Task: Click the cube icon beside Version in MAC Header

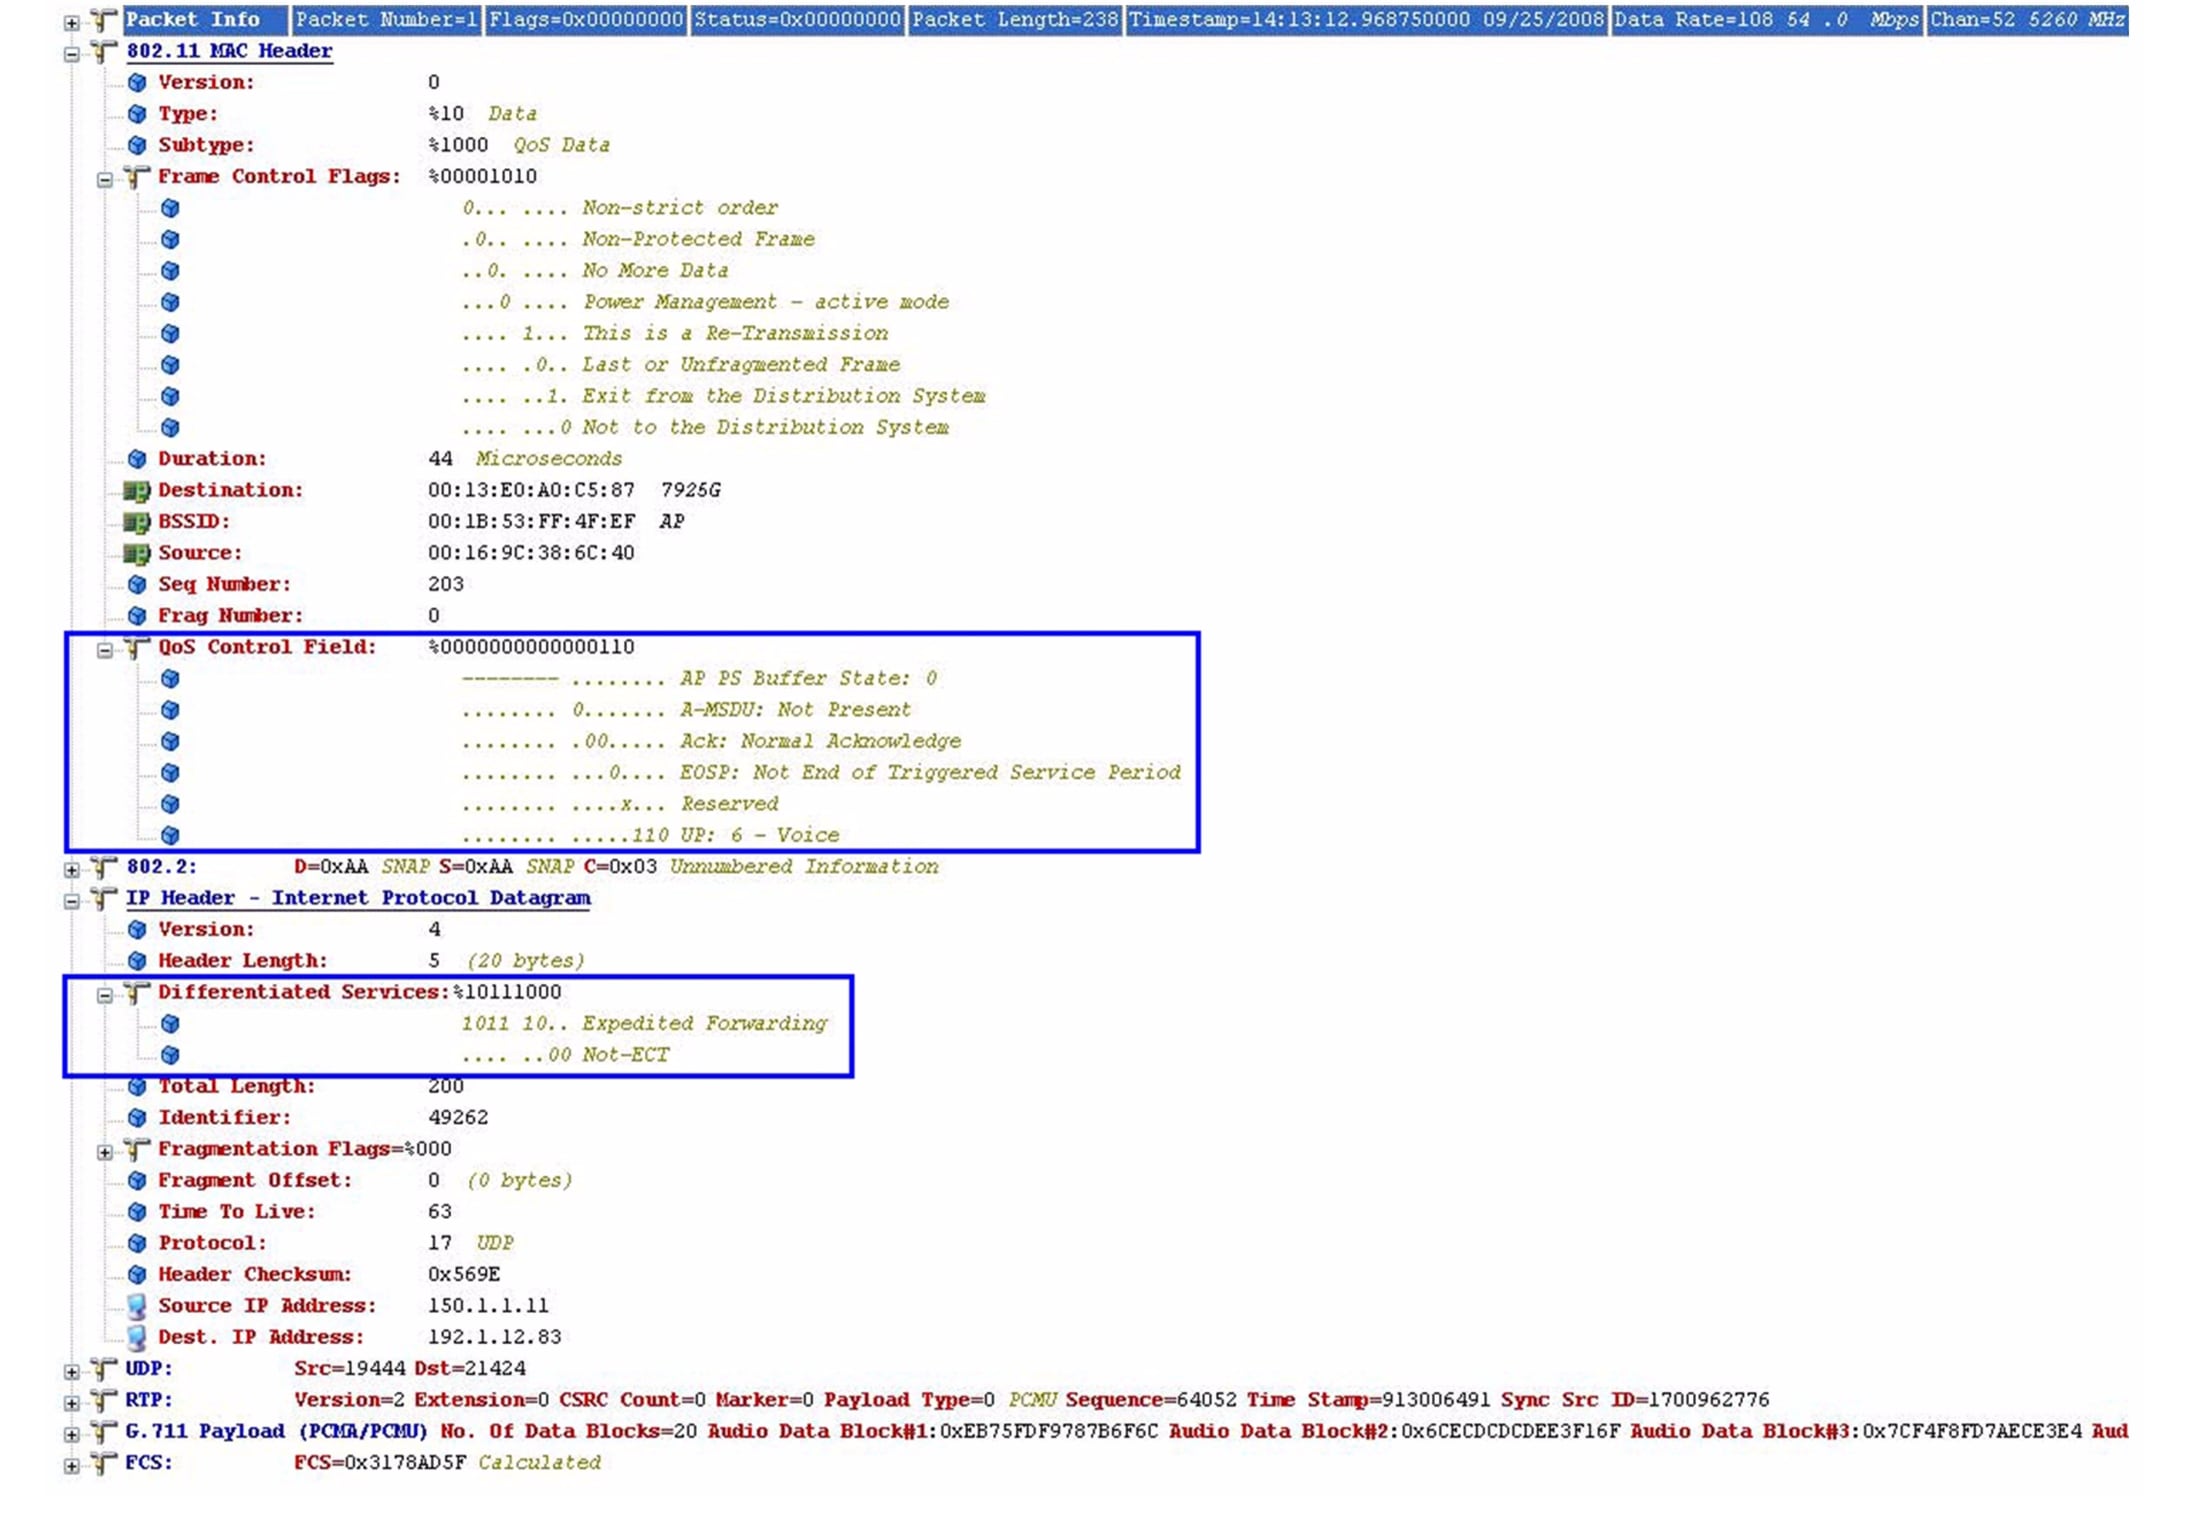Action: tap(137, 83)
